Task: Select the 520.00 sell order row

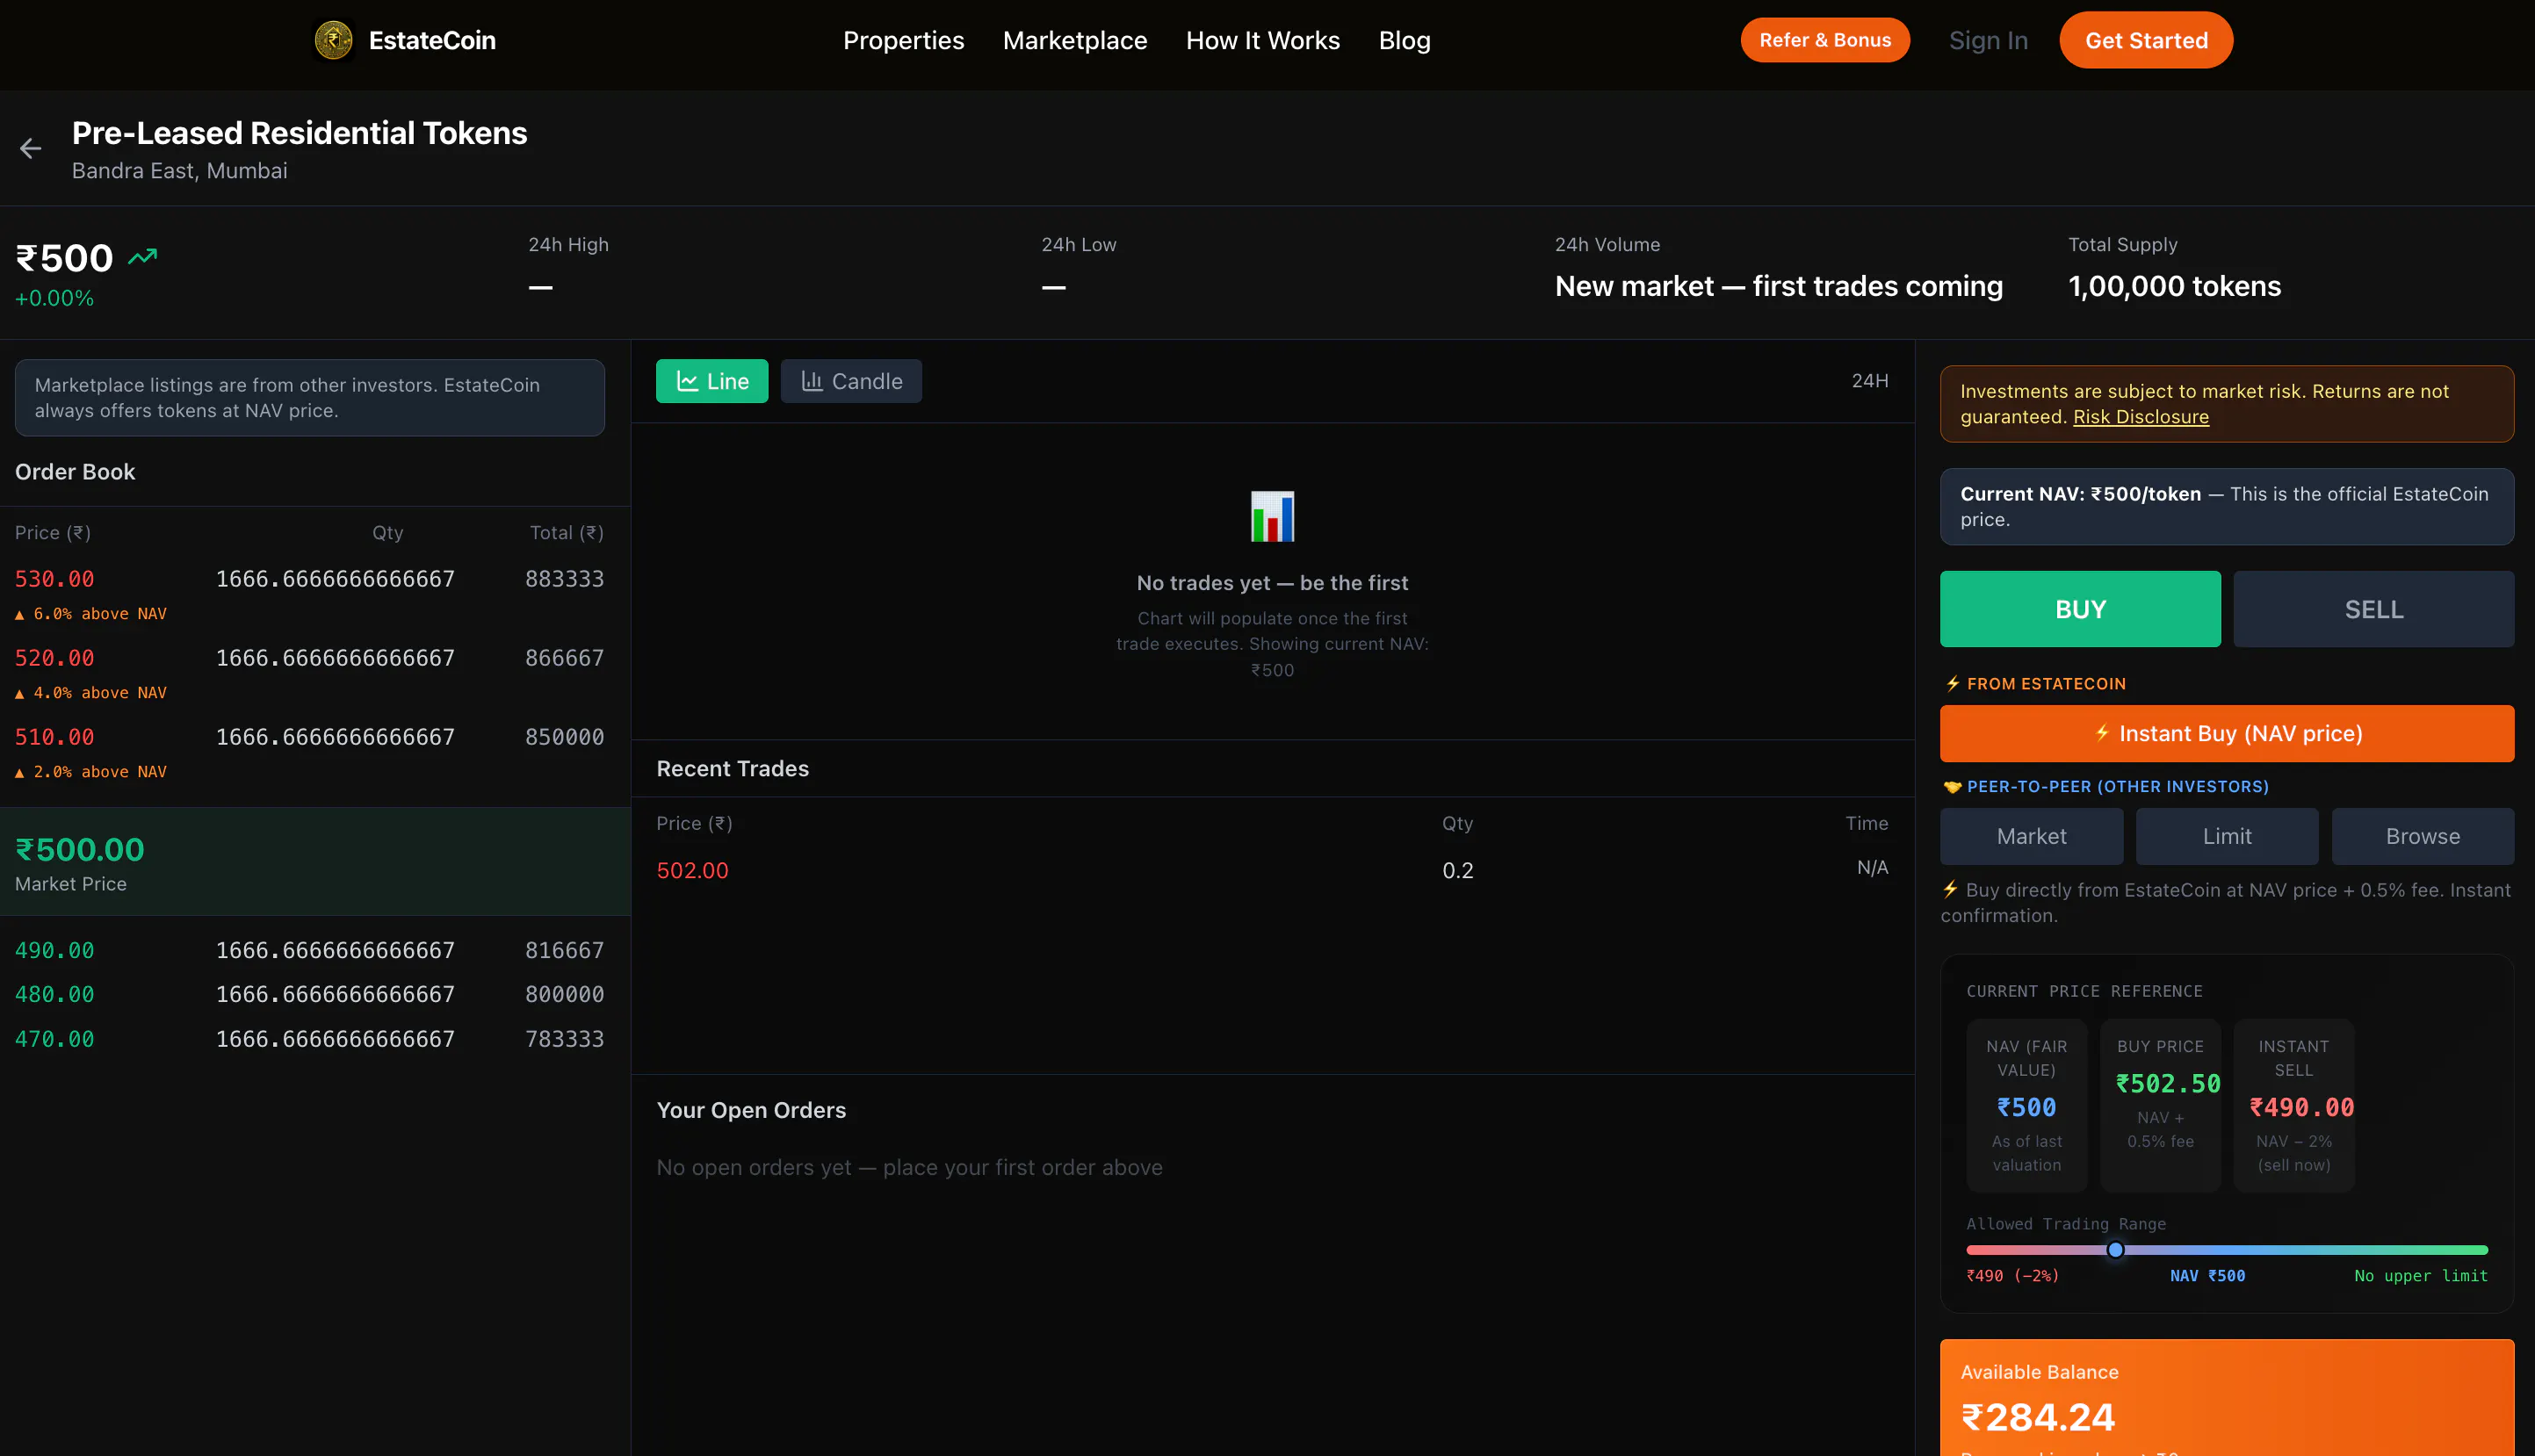Action: [x=309, y=673]
